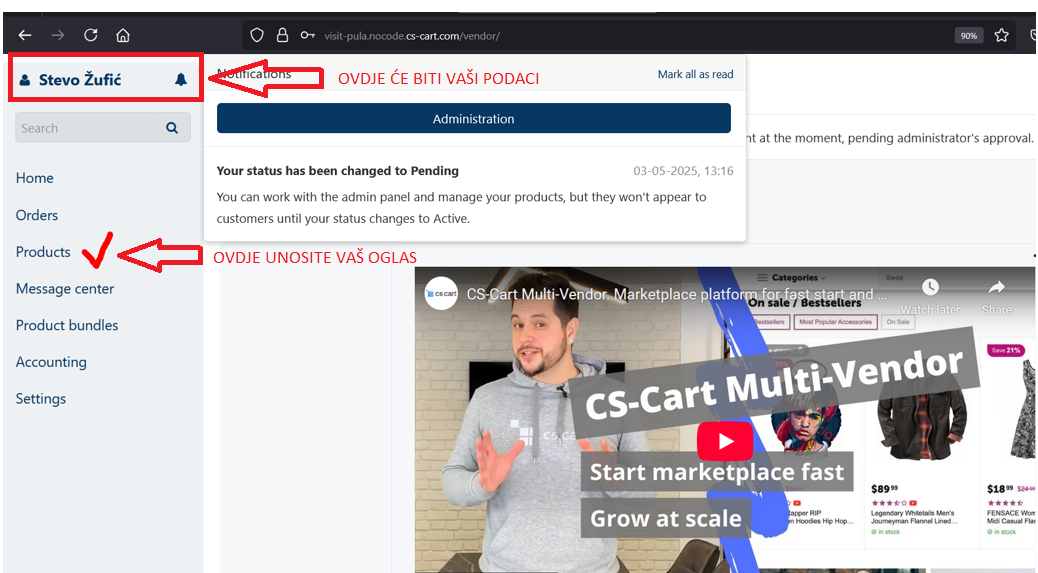Click Mark all as read
Viewport: 1038px width, 573px height.
pos(695,74)
